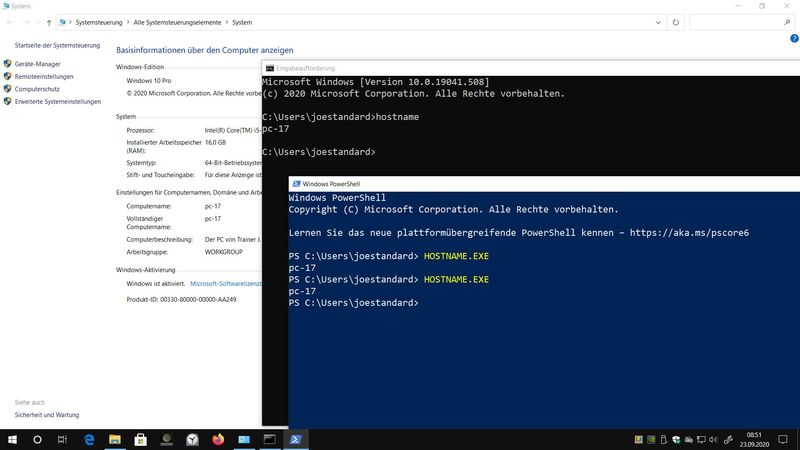
Task: Open Startseite der Systemsteuerung link
Action: click(x=57, y=45)
